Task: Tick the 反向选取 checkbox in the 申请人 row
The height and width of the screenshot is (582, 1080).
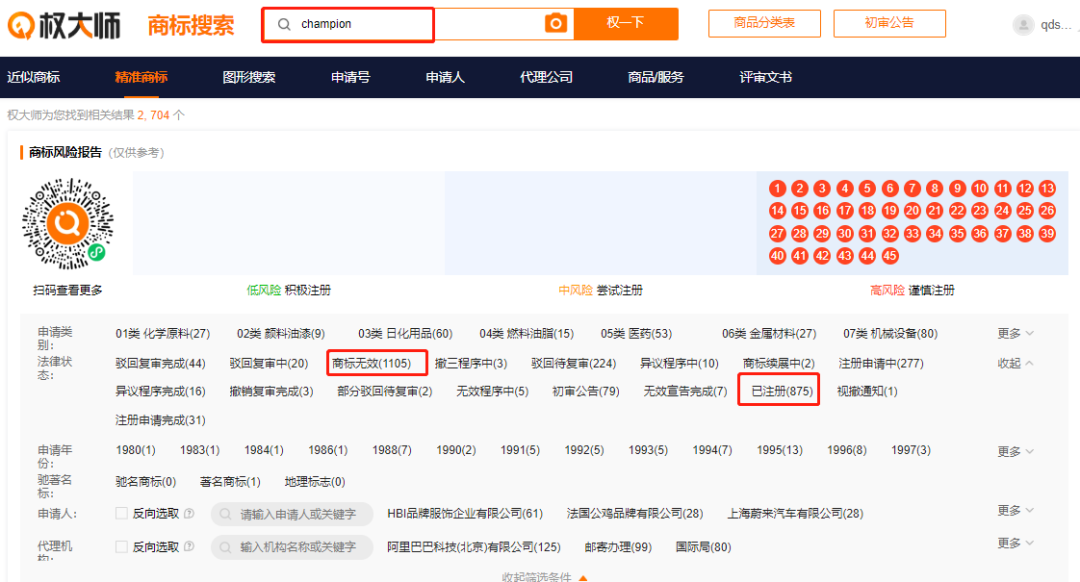Action: click(x=122, y=513)
